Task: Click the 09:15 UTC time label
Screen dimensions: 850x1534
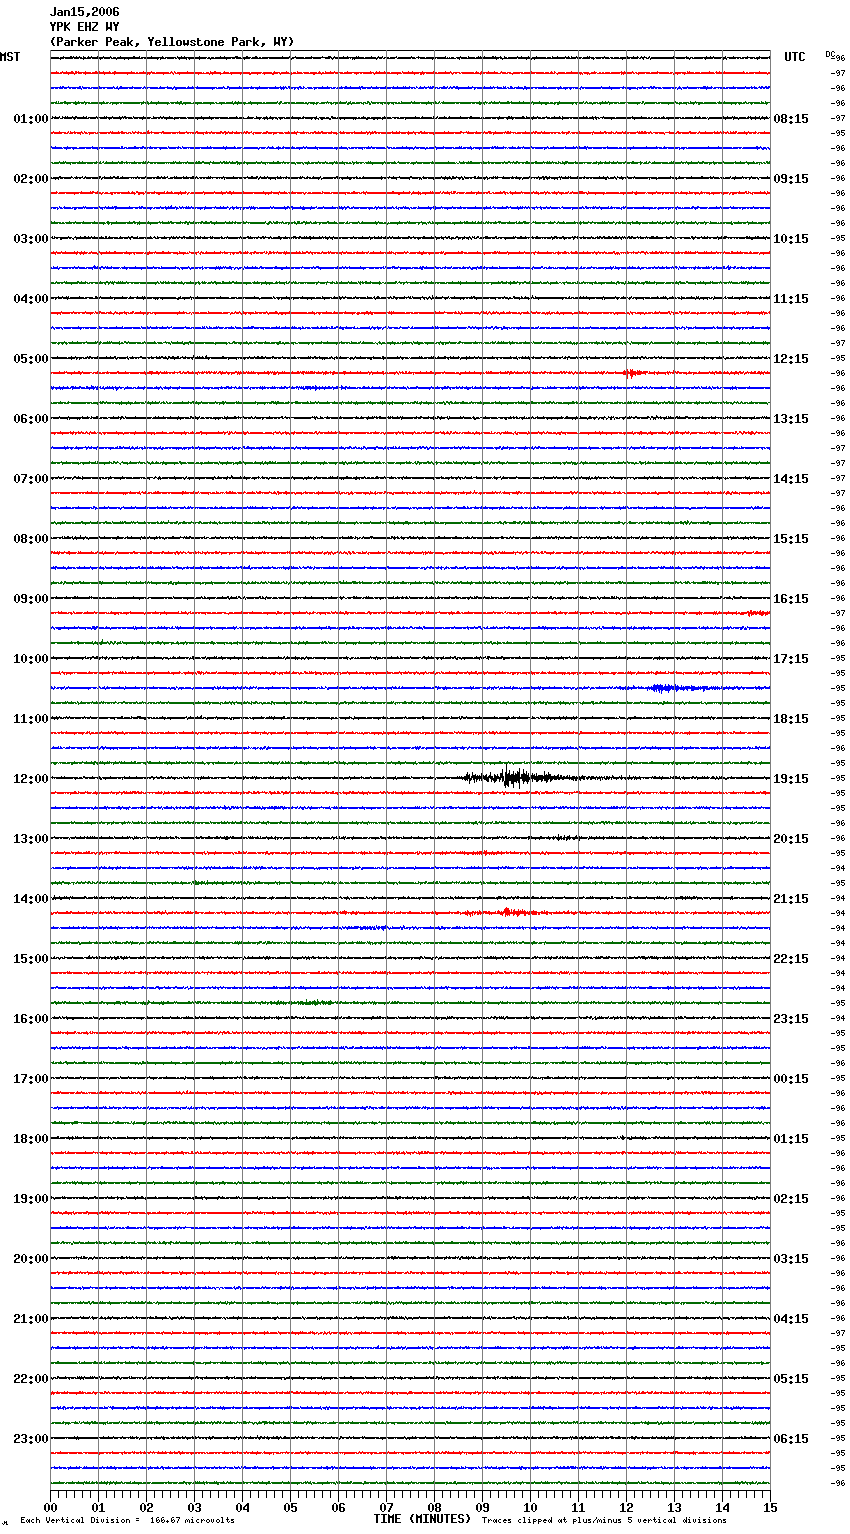Action: pyautogui.click(x=791, y=179)
